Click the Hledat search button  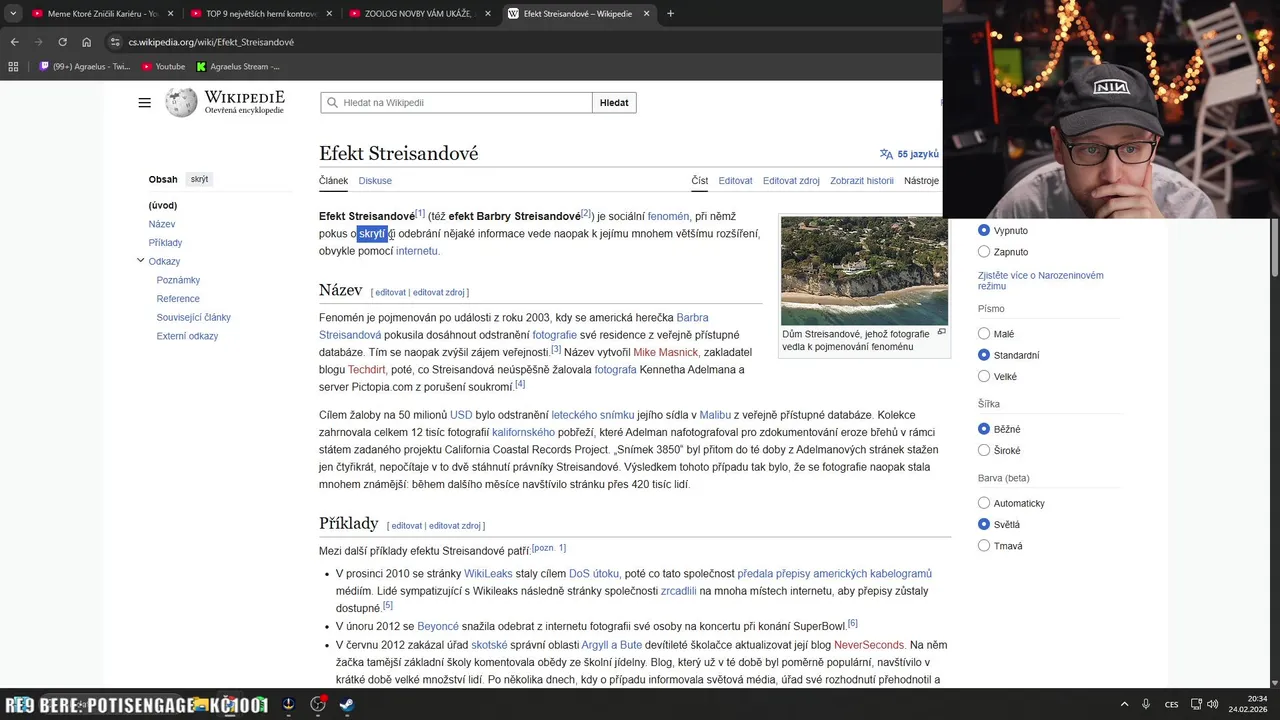[x=614, y=103]
